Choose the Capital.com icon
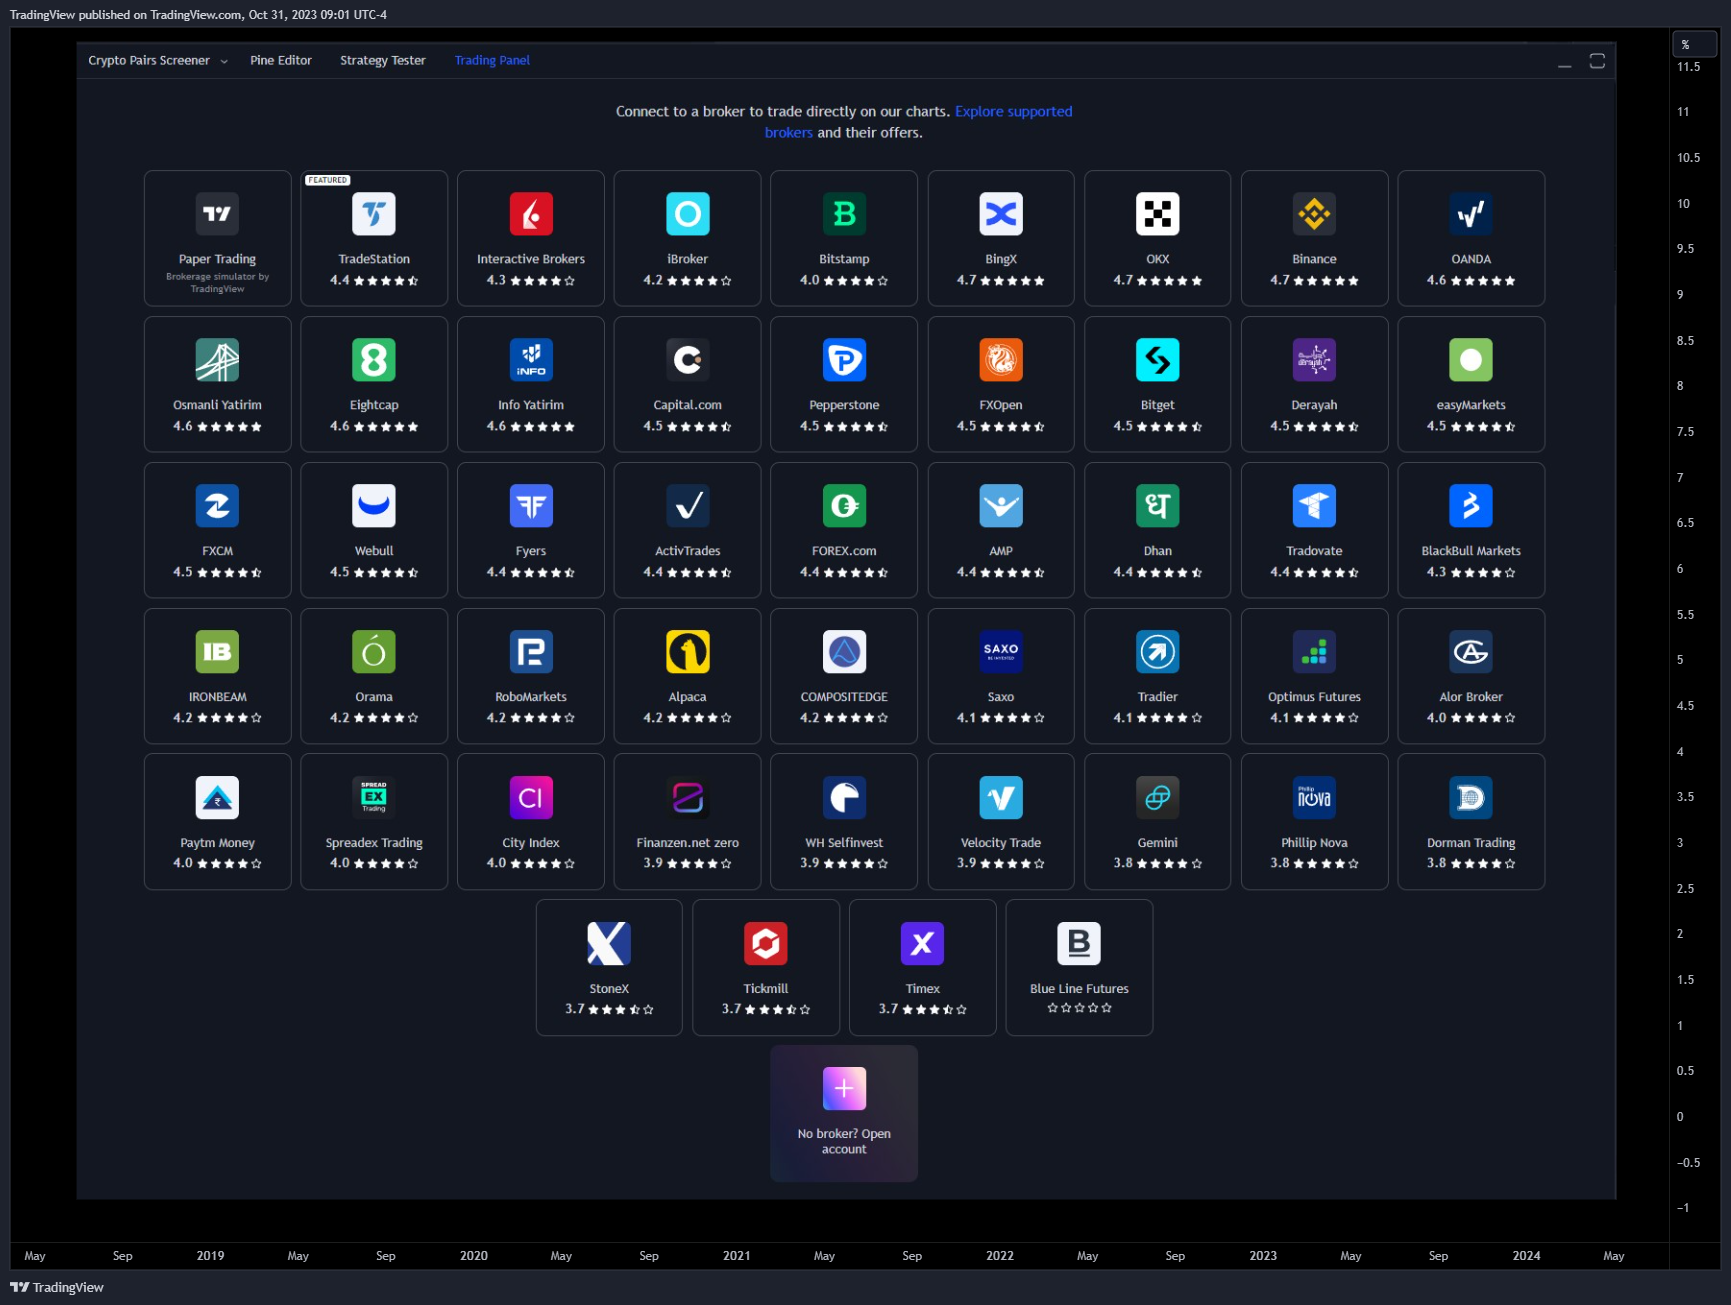The image size is (1731, 1305). [688, 360]
